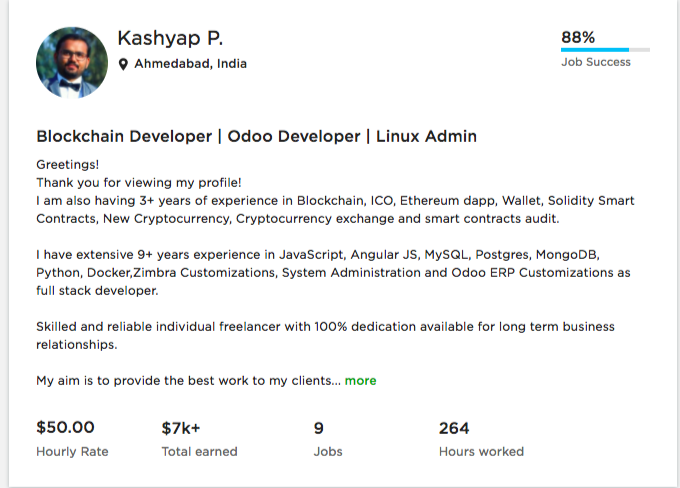Click the 88% job success value
680x488 pixels.
578,37
